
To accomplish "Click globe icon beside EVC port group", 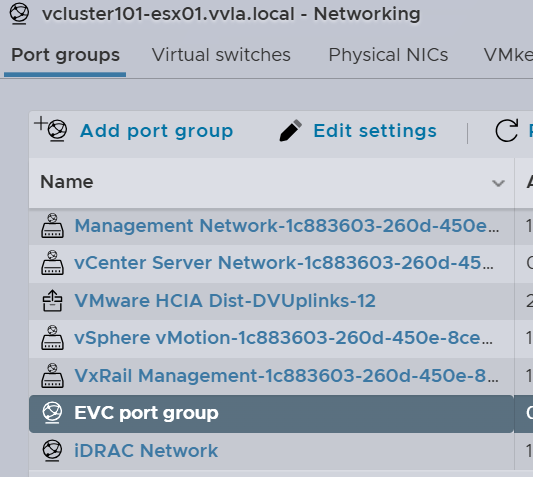I will tap(52, 413).
